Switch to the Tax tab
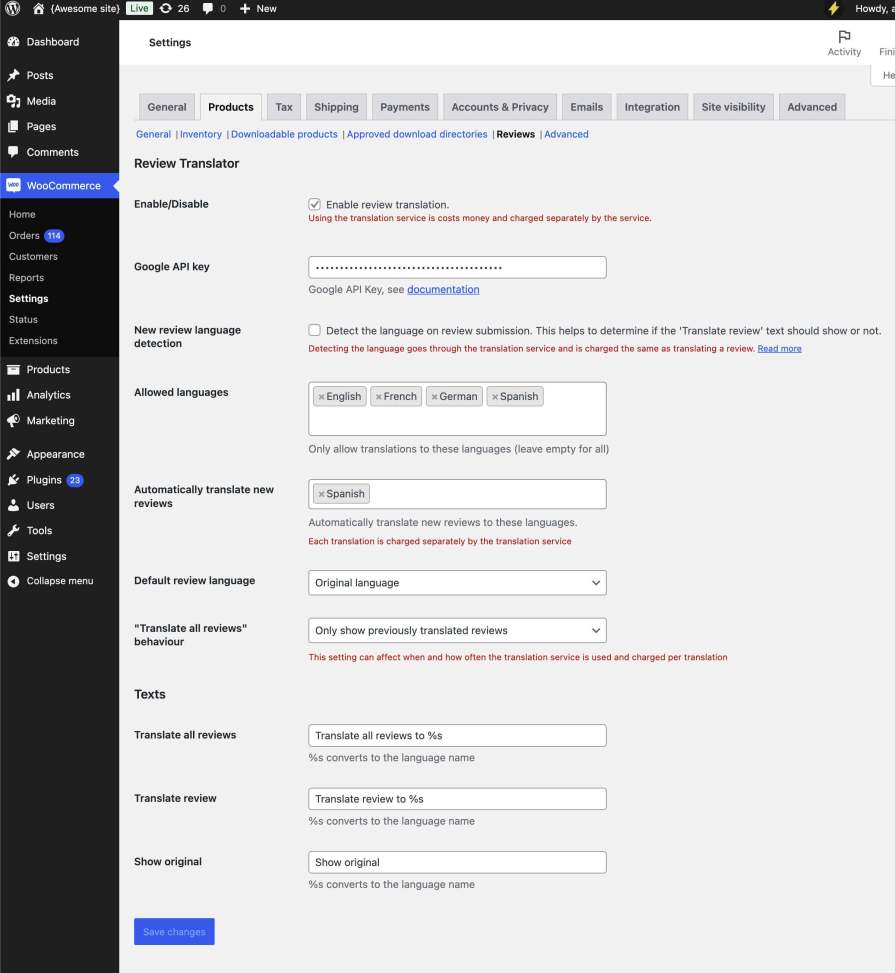The height and width of the screenshot is (973, 895). [284, 107]
